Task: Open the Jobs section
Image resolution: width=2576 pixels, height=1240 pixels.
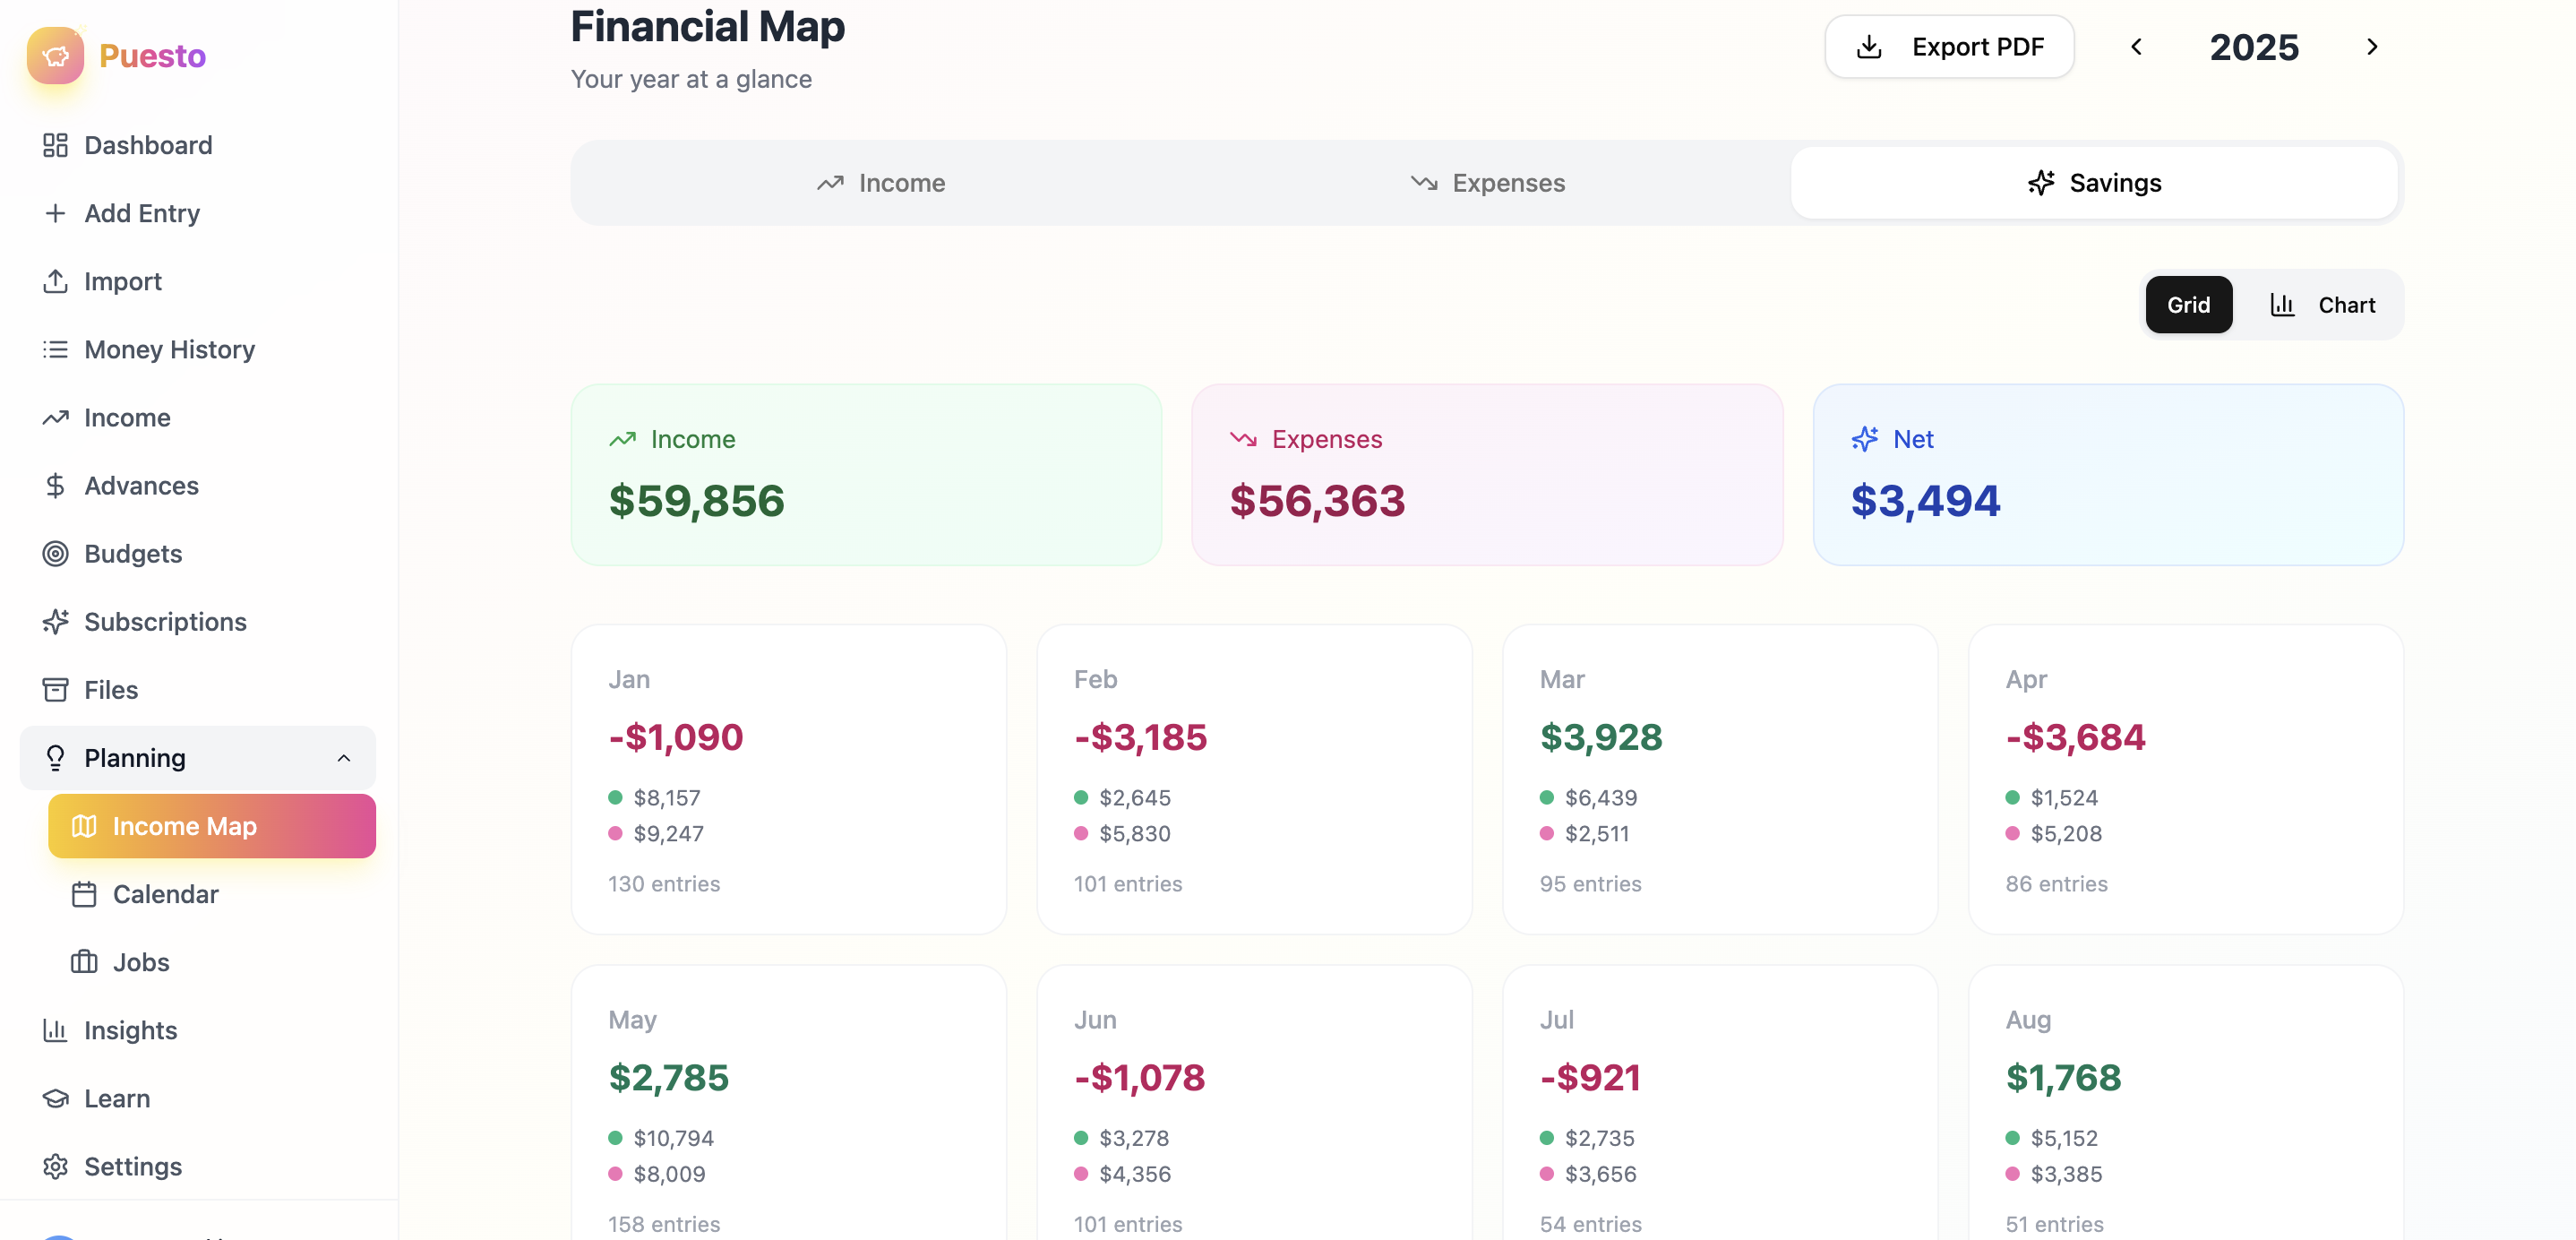Action: (140, 962)
